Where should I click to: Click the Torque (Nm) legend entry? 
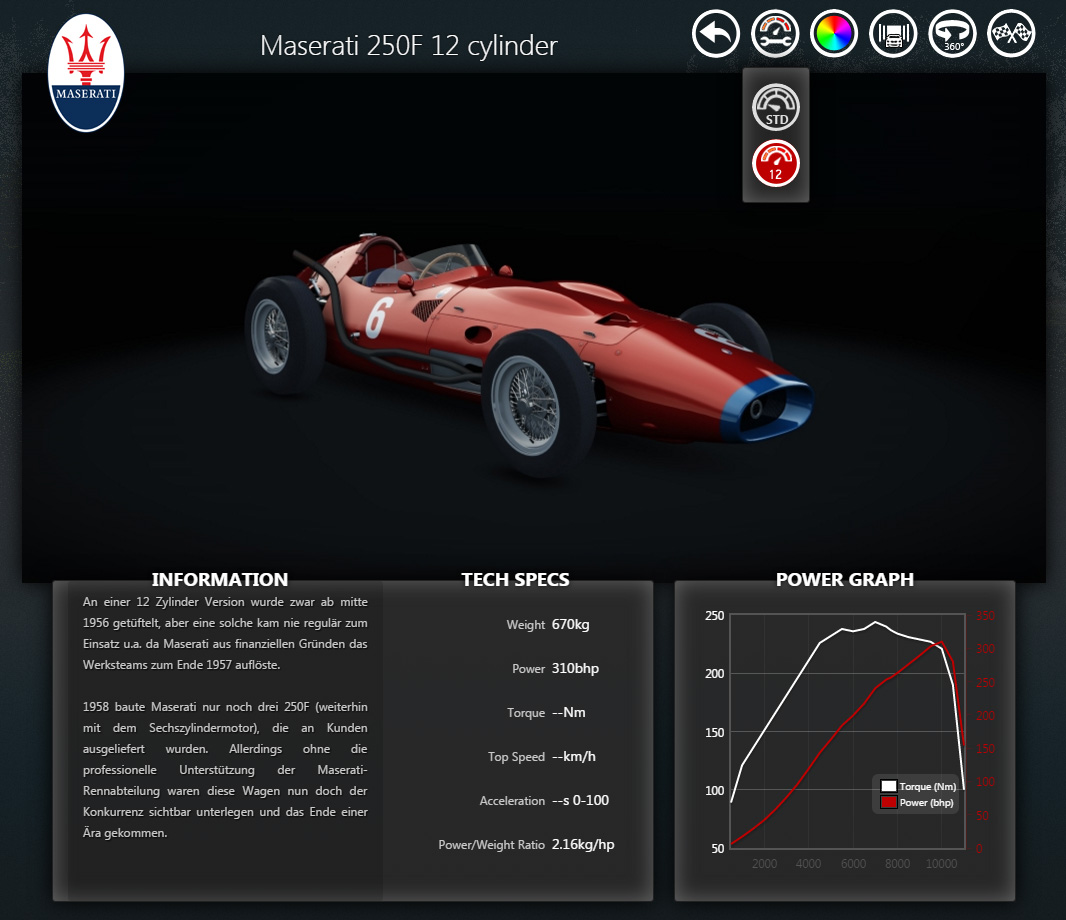pos(918,786)
